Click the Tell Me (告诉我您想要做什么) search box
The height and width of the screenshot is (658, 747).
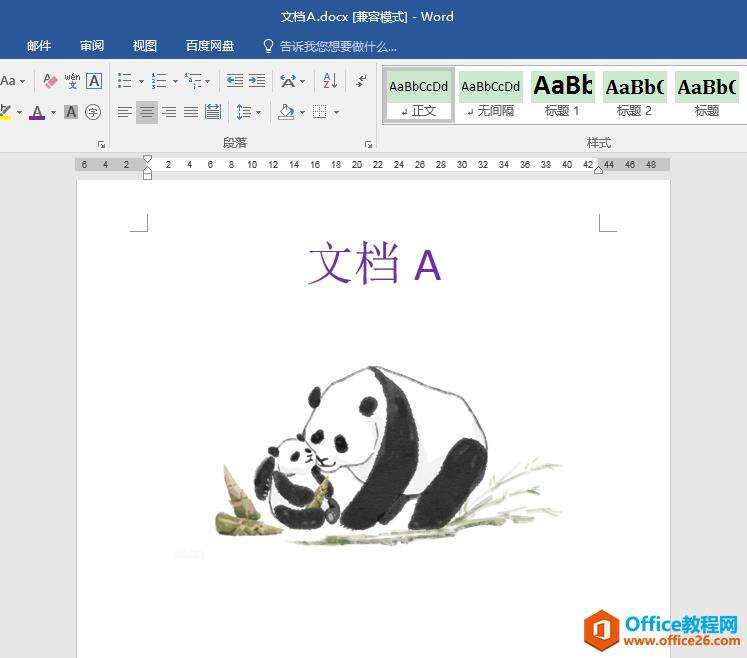[x=338, y=46]
